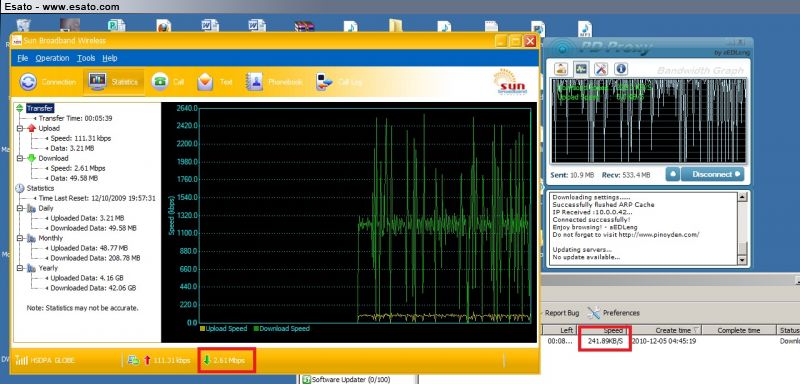Select the PD-Proxy bandwidth graph icon
The width and height of the screenshot is (800, 384).
click(581, 68)
